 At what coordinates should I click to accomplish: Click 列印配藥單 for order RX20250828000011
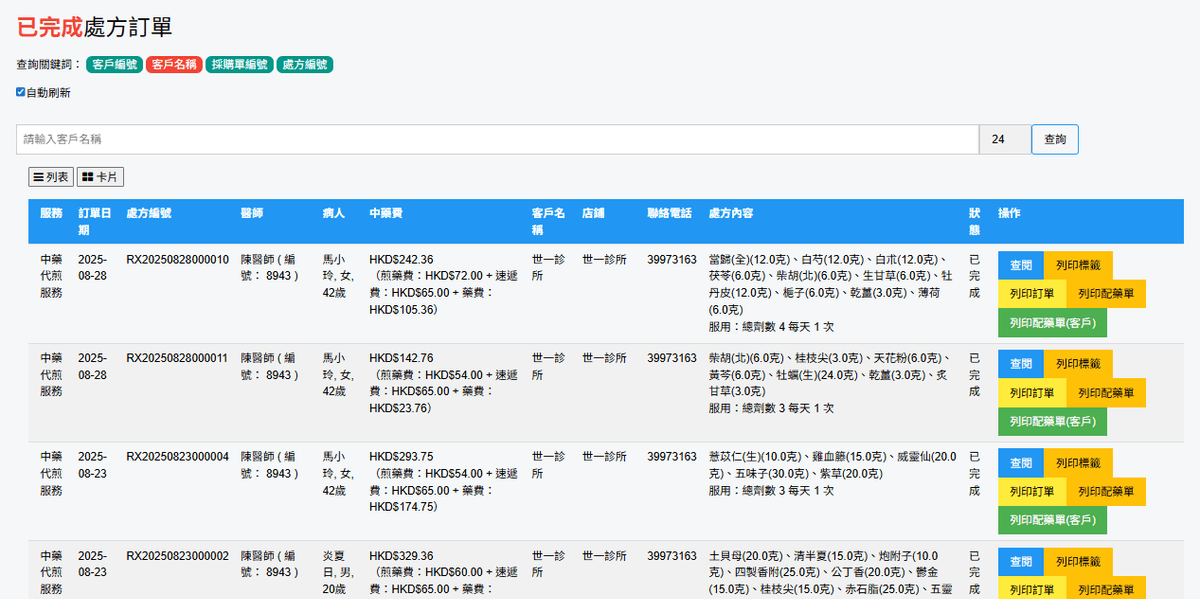pyautogui.click(x=1105, y=393)
